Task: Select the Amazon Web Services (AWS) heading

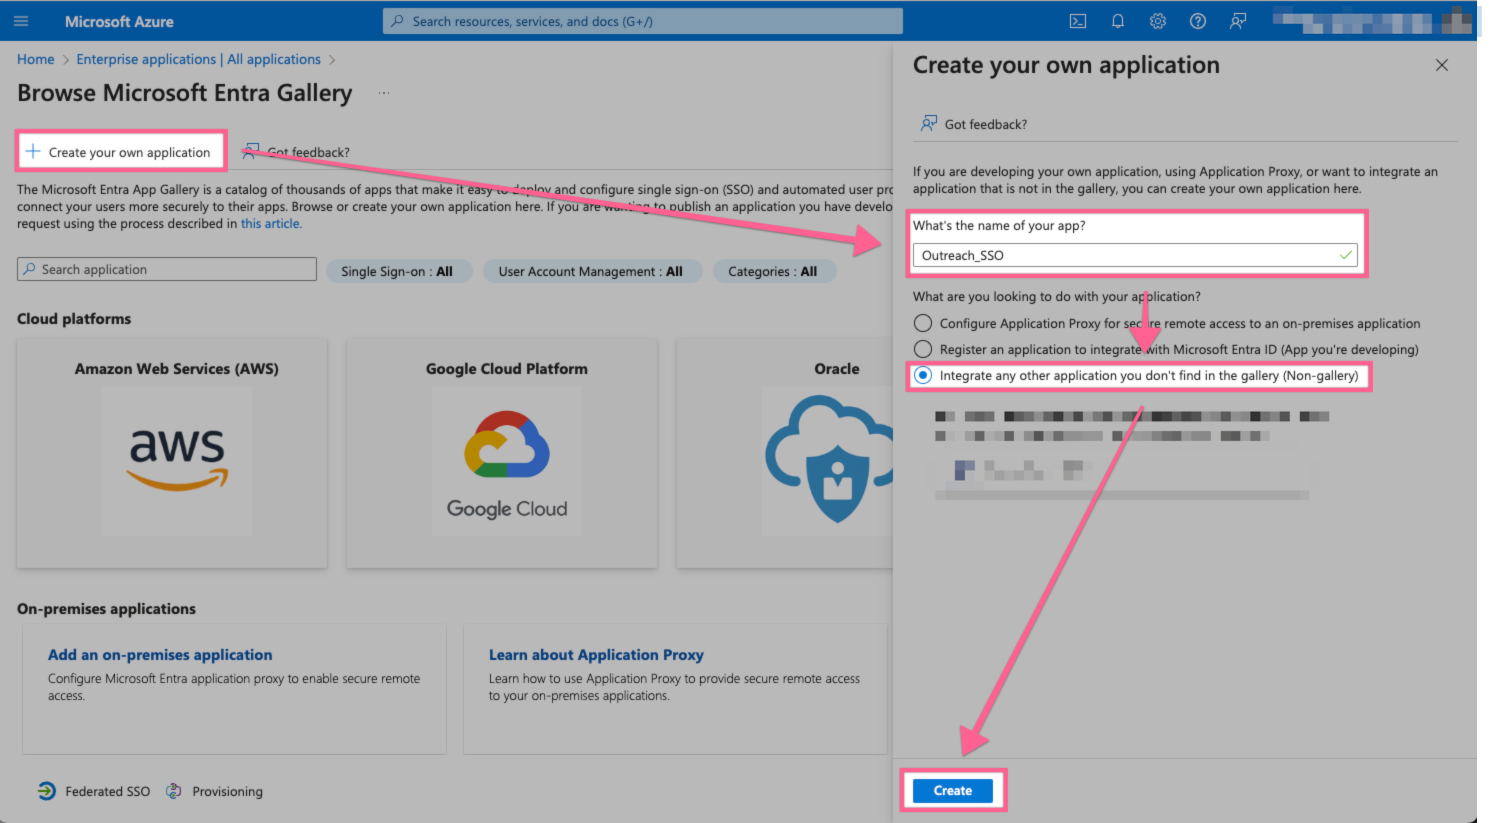Action: 177,368
